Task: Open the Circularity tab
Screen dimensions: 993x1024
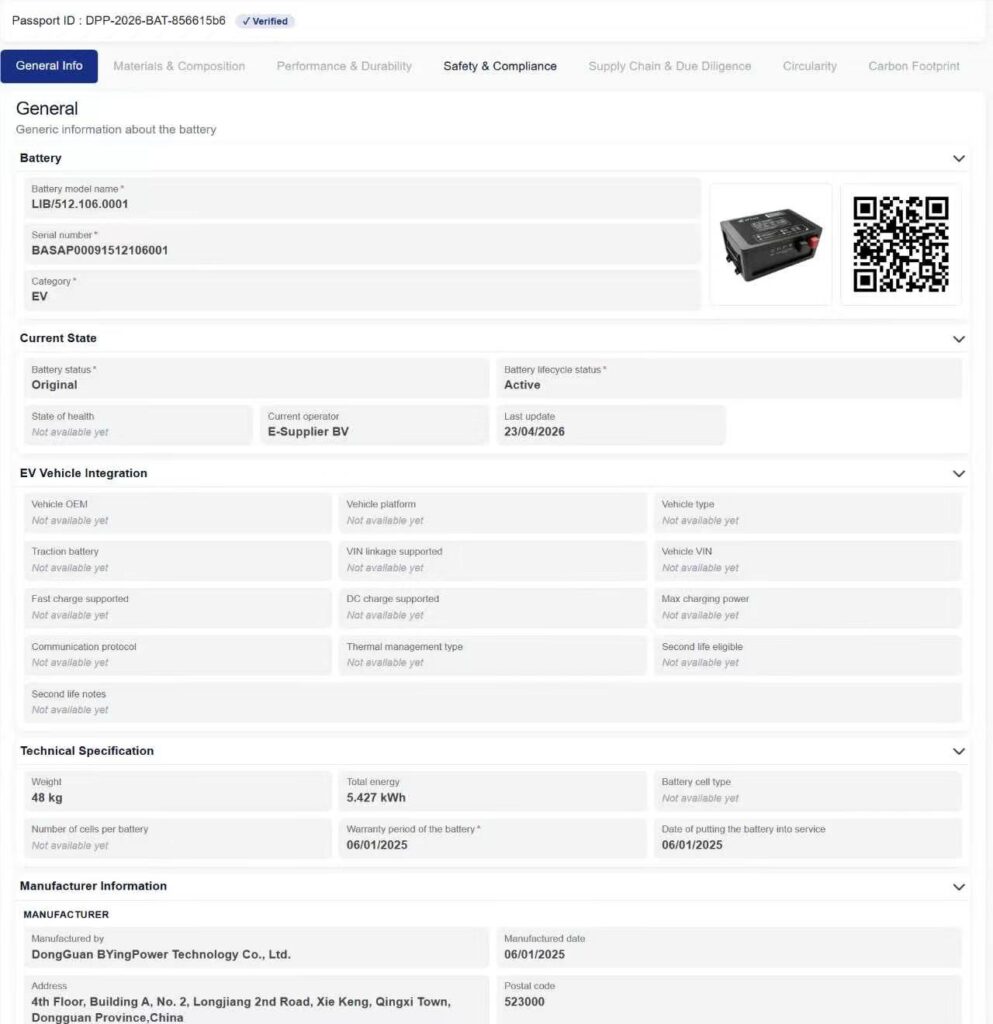Action: pos(810,66)
